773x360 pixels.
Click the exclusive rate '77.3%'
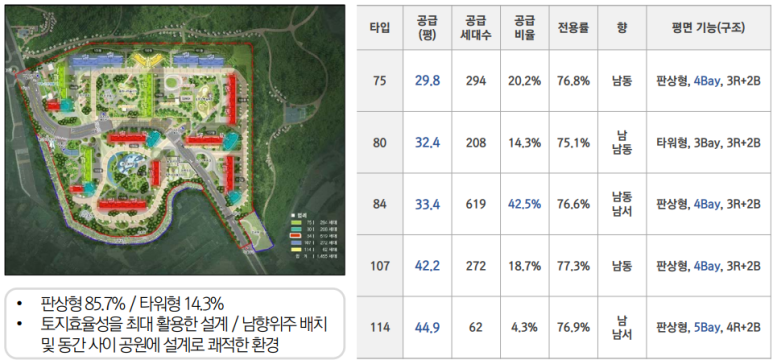click(573, 266)
